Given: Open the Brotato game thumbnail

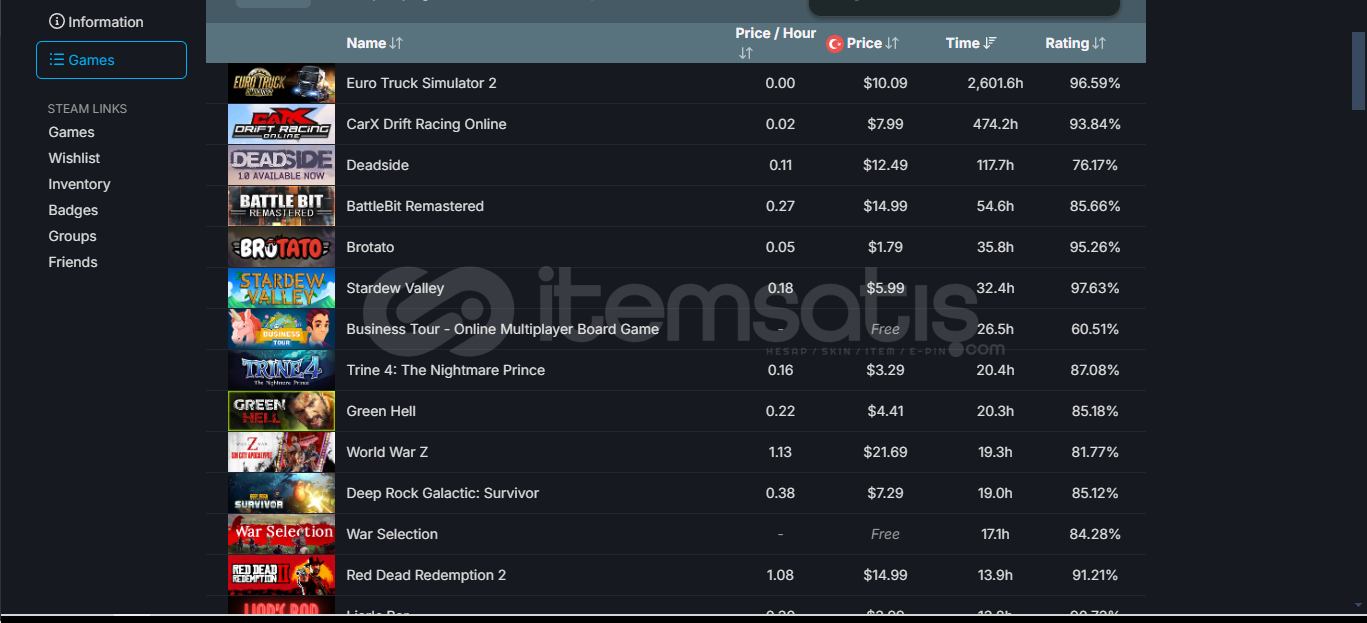Looking at the screenshot, I should pyautogui.click(x=281, y=247).
